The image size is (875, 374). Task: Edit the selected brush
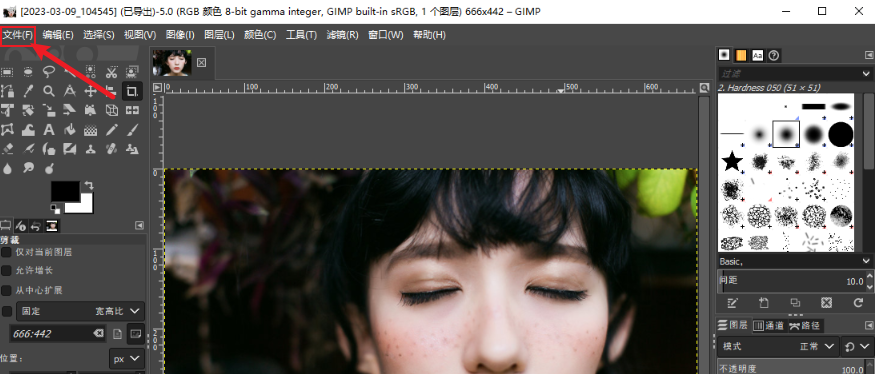coord(733,303)
